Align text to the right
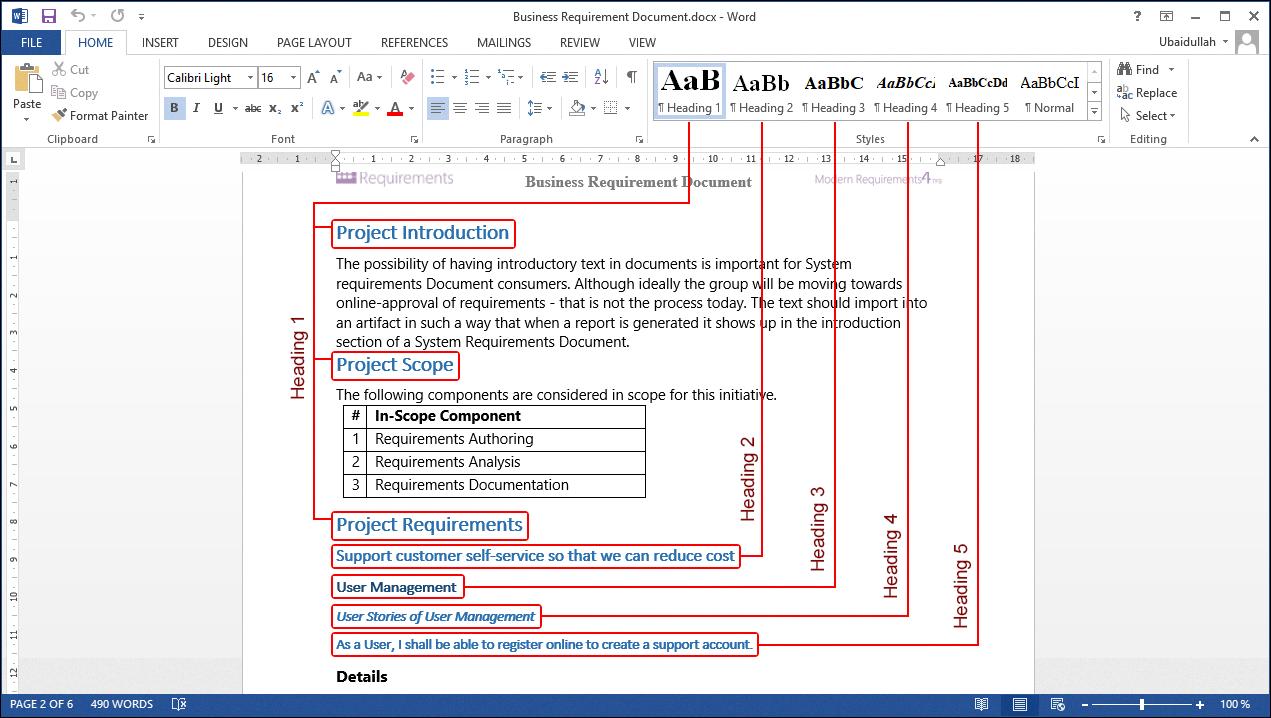The height and width of the screenshot is (718, 1271). click(482, 108)
